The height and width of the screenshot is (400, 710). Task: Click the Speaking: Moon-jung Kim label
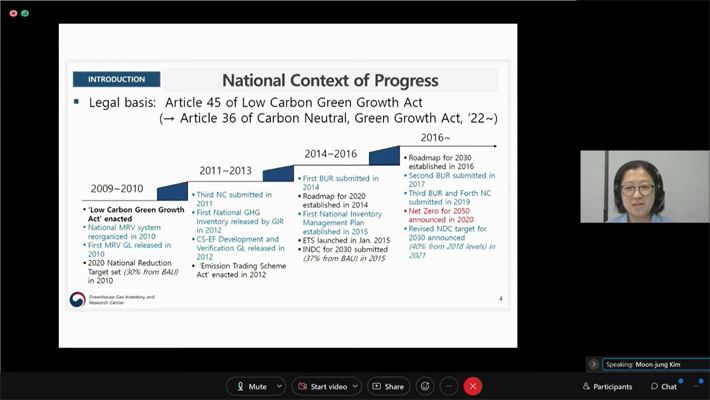click(656, 365)
